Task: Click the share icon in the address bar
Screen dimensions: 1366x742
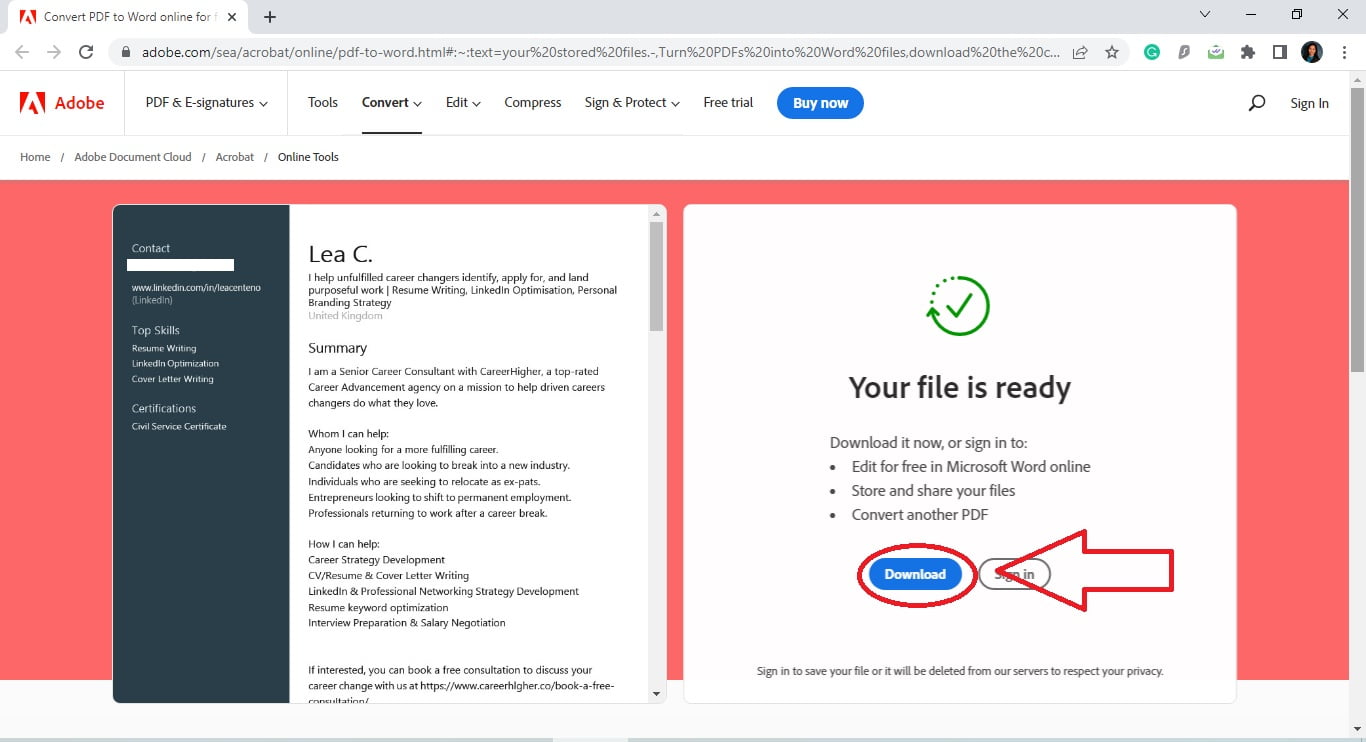Action: tap(1080, 52)
